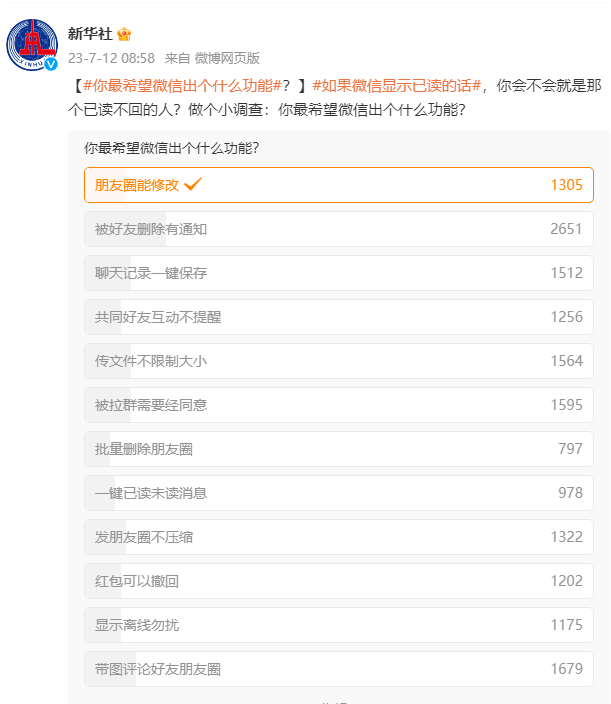
Task: Click the blue verified V badge
Action: (51, 64)
